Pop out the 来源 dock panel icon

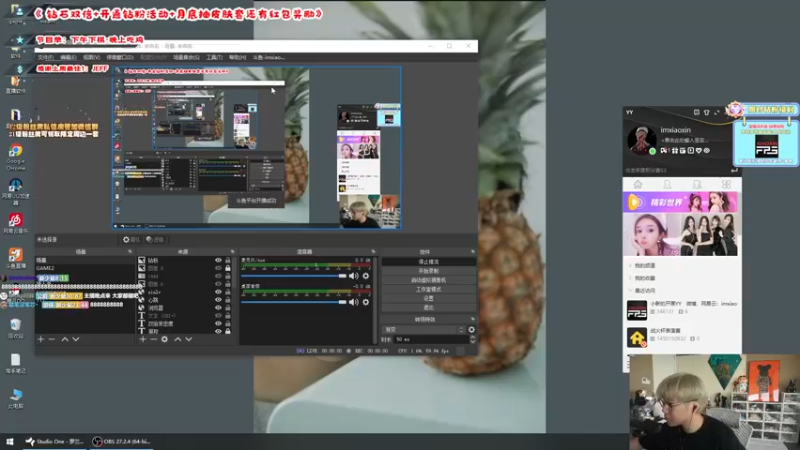[232, 252]
